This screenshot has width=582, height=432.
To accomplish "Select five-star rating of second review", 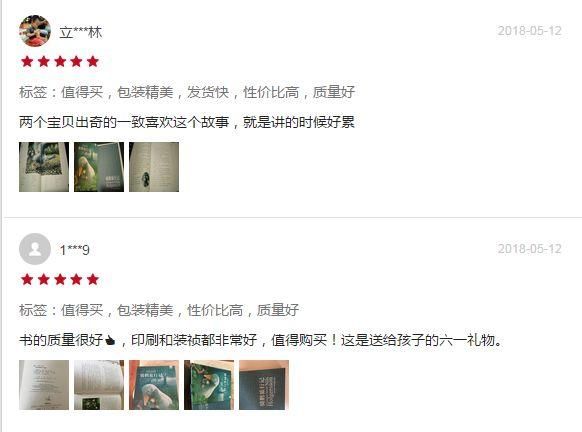I will coord(60,279).
